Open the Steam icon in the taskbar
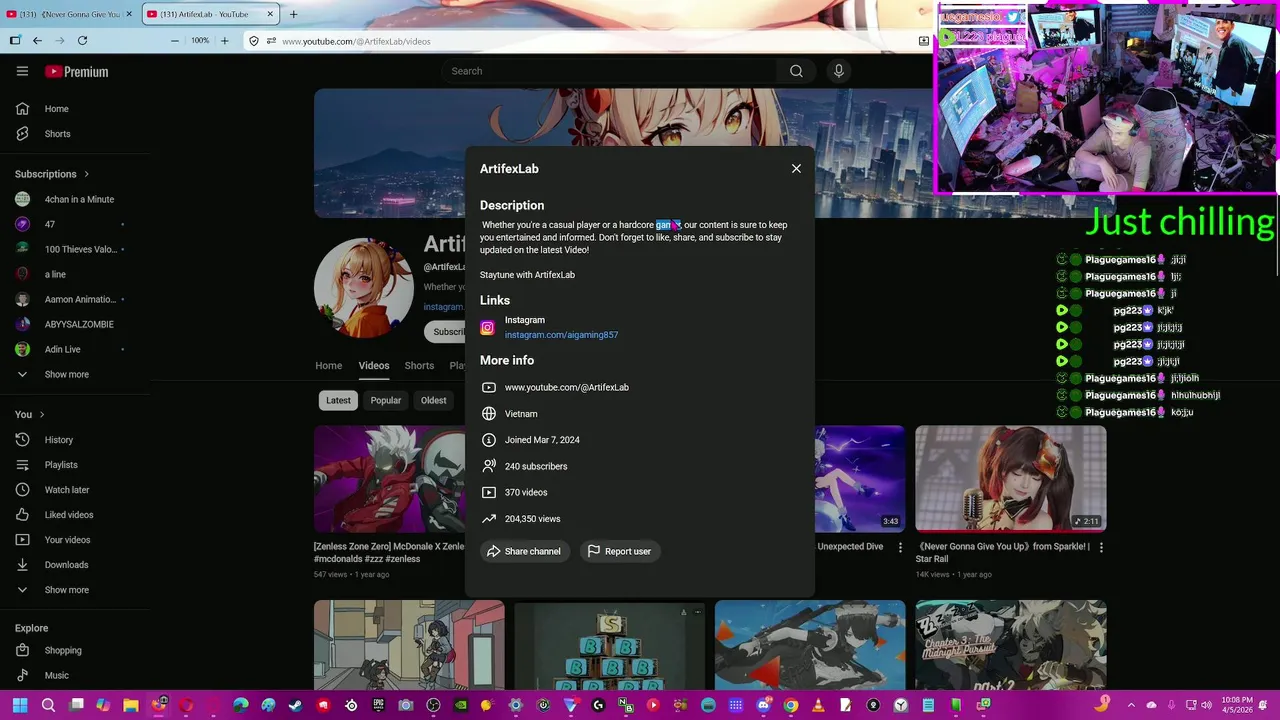Viewport: 1280px width, 720px height. click(295, 705)
